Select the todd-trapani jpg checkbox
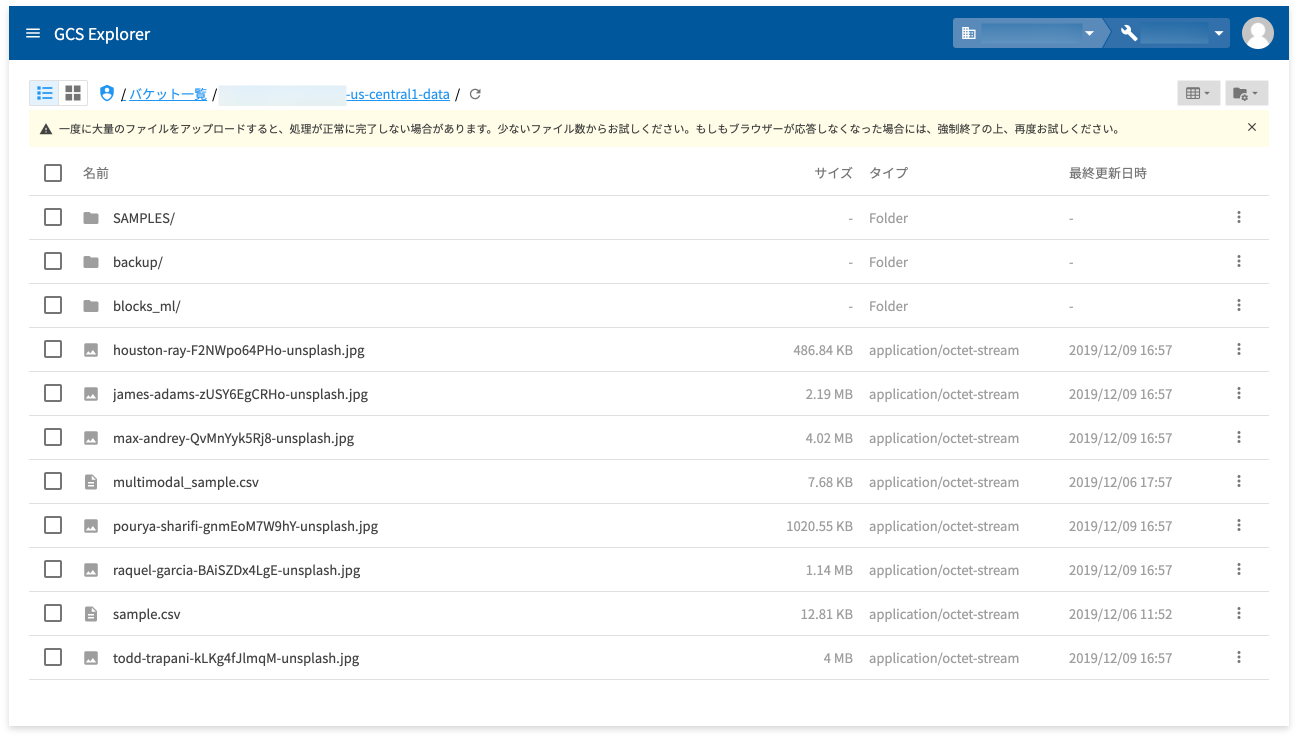The image size is (1298, 738). [53, 657]
